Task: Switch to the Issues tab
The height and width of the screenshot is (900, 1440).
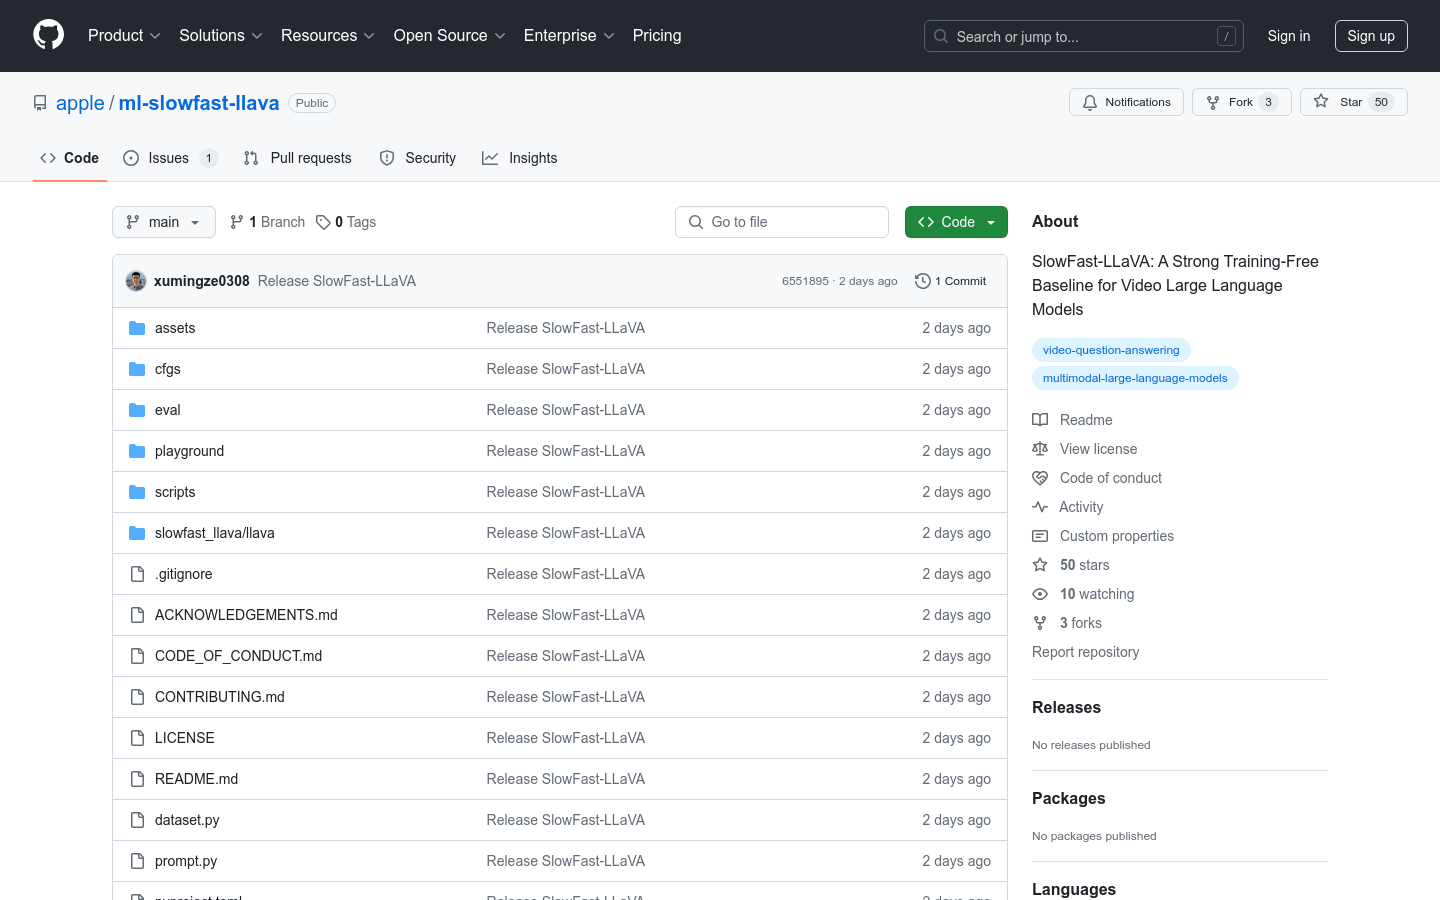Action: (170, 158)
